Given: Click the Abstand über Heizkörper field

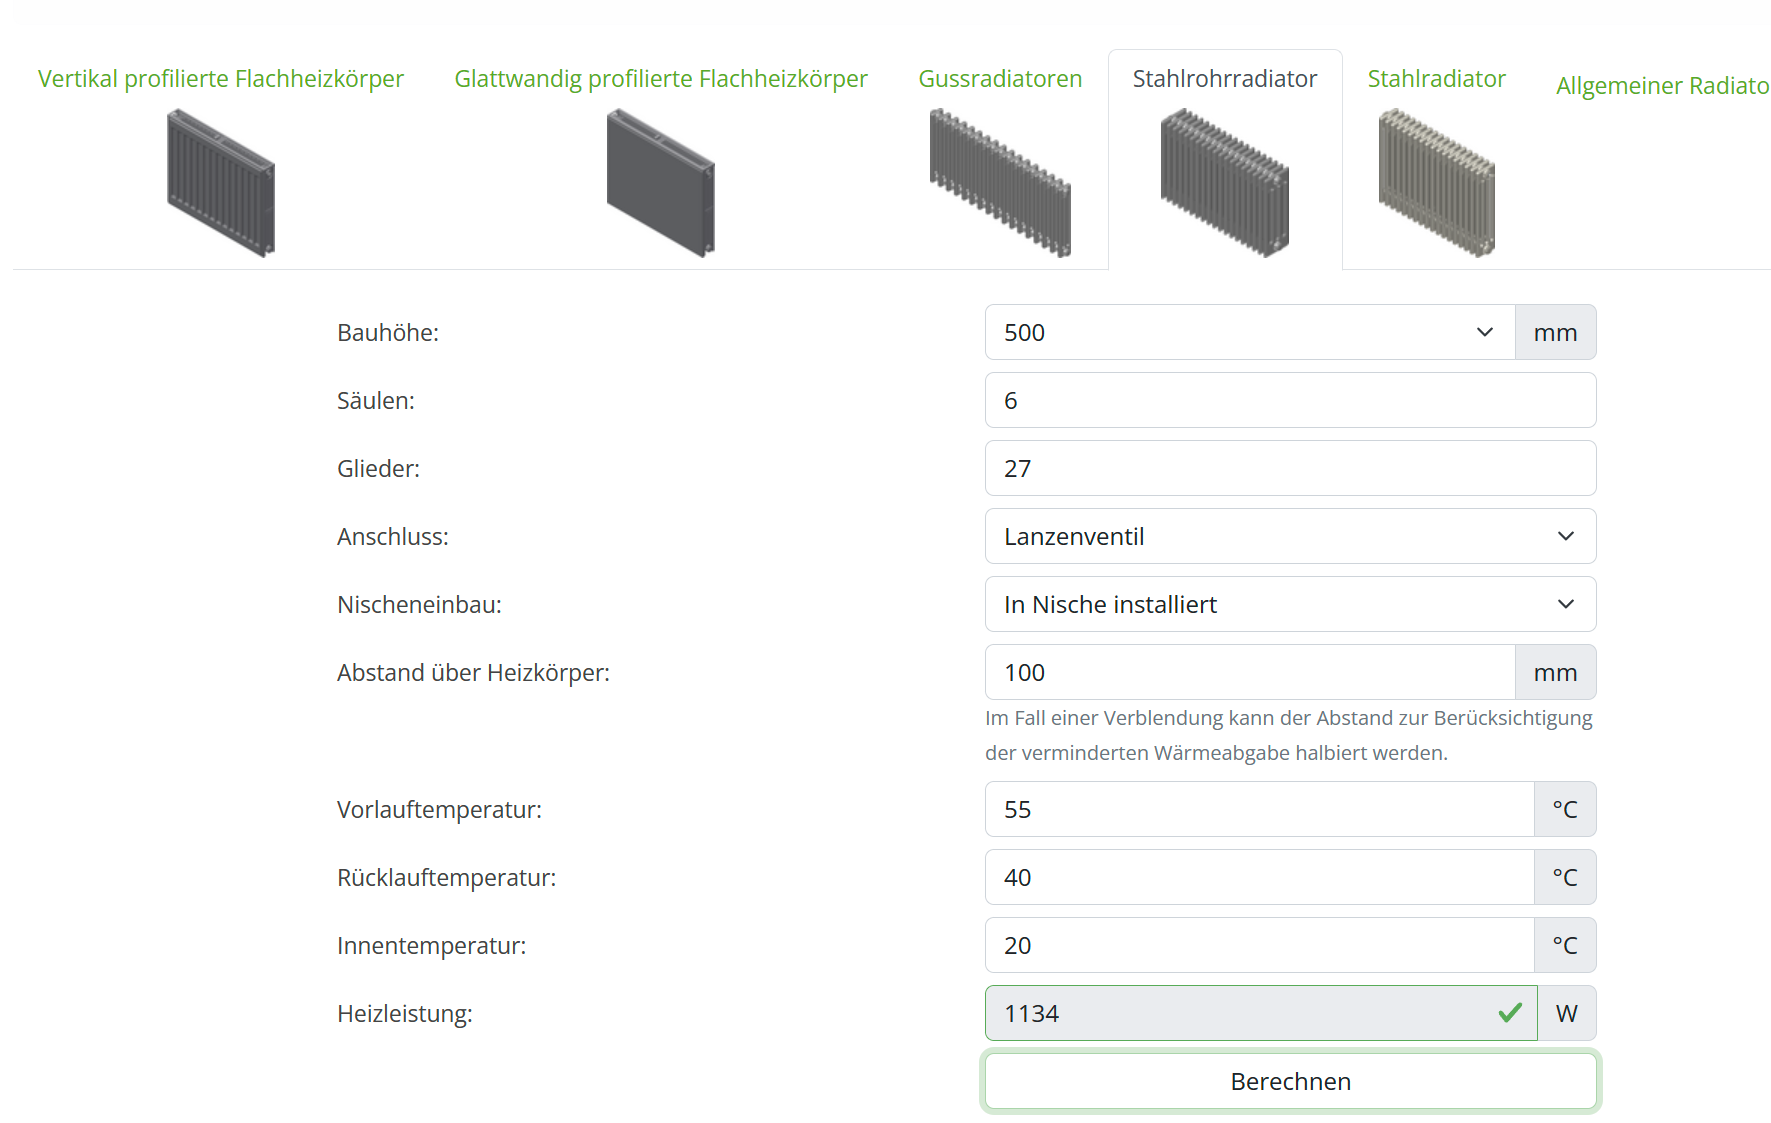Looking at the screenshot, I should [x=1249, y=672].
